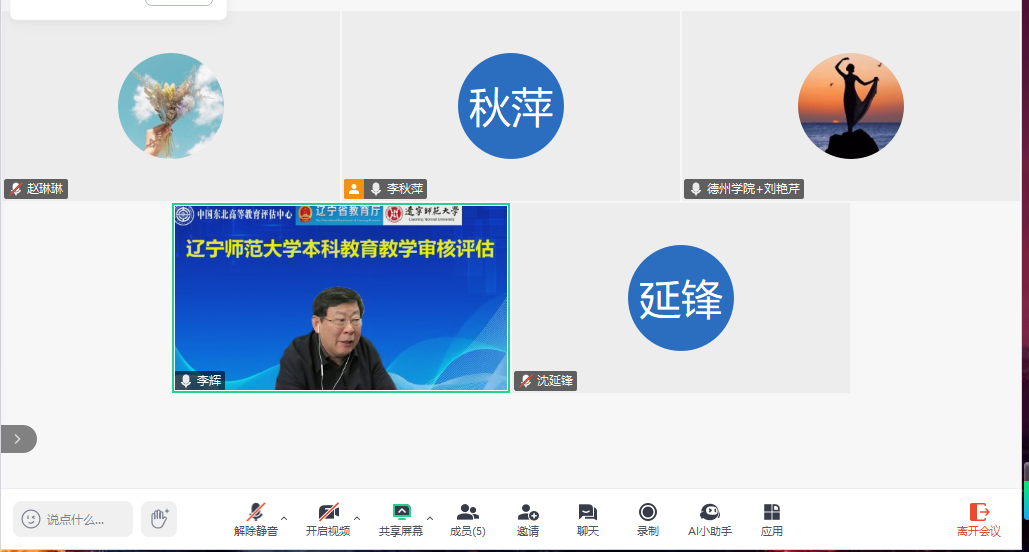This screenshot has width=1029, height=552.
Task: Click the 邀请 invite icon
Action: [x=528, y=519]
